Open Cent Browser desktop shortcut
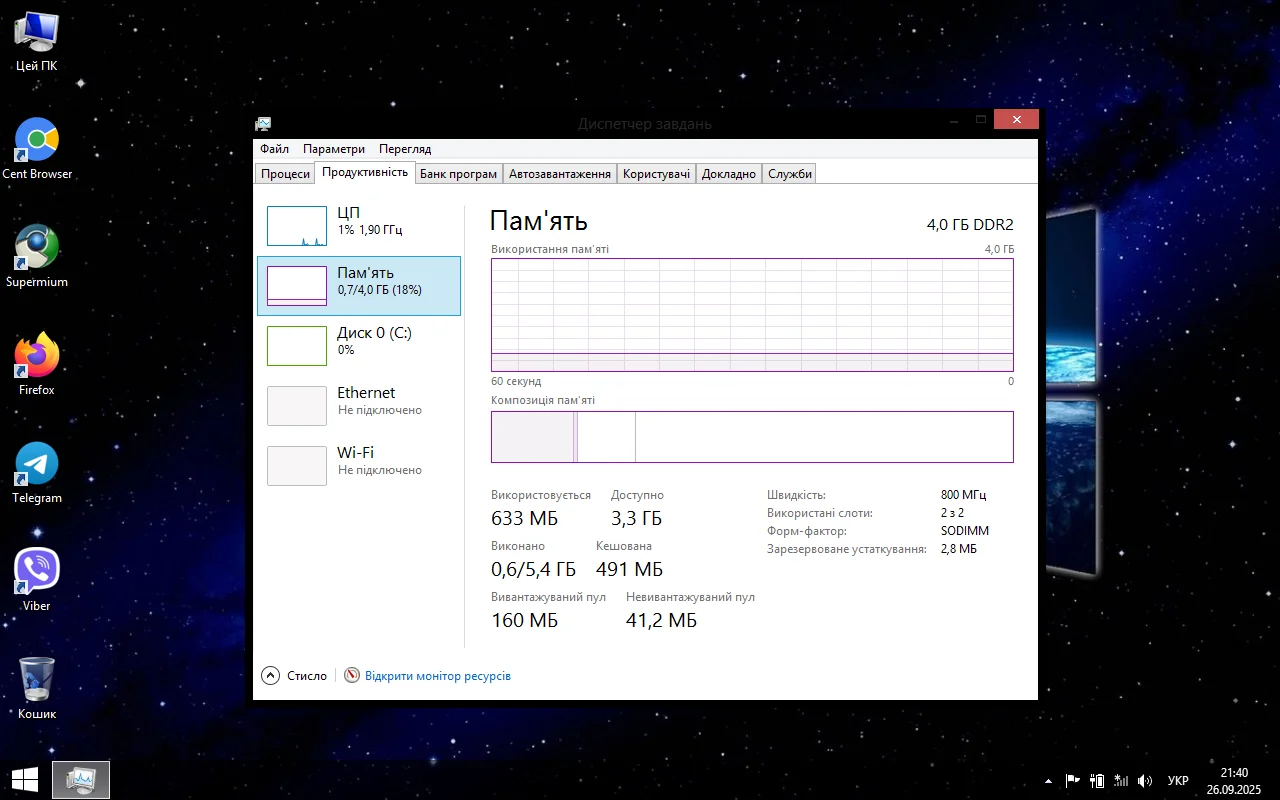Screen dimensions: 1280x800 pyautogui.click(x=37, y=142)
